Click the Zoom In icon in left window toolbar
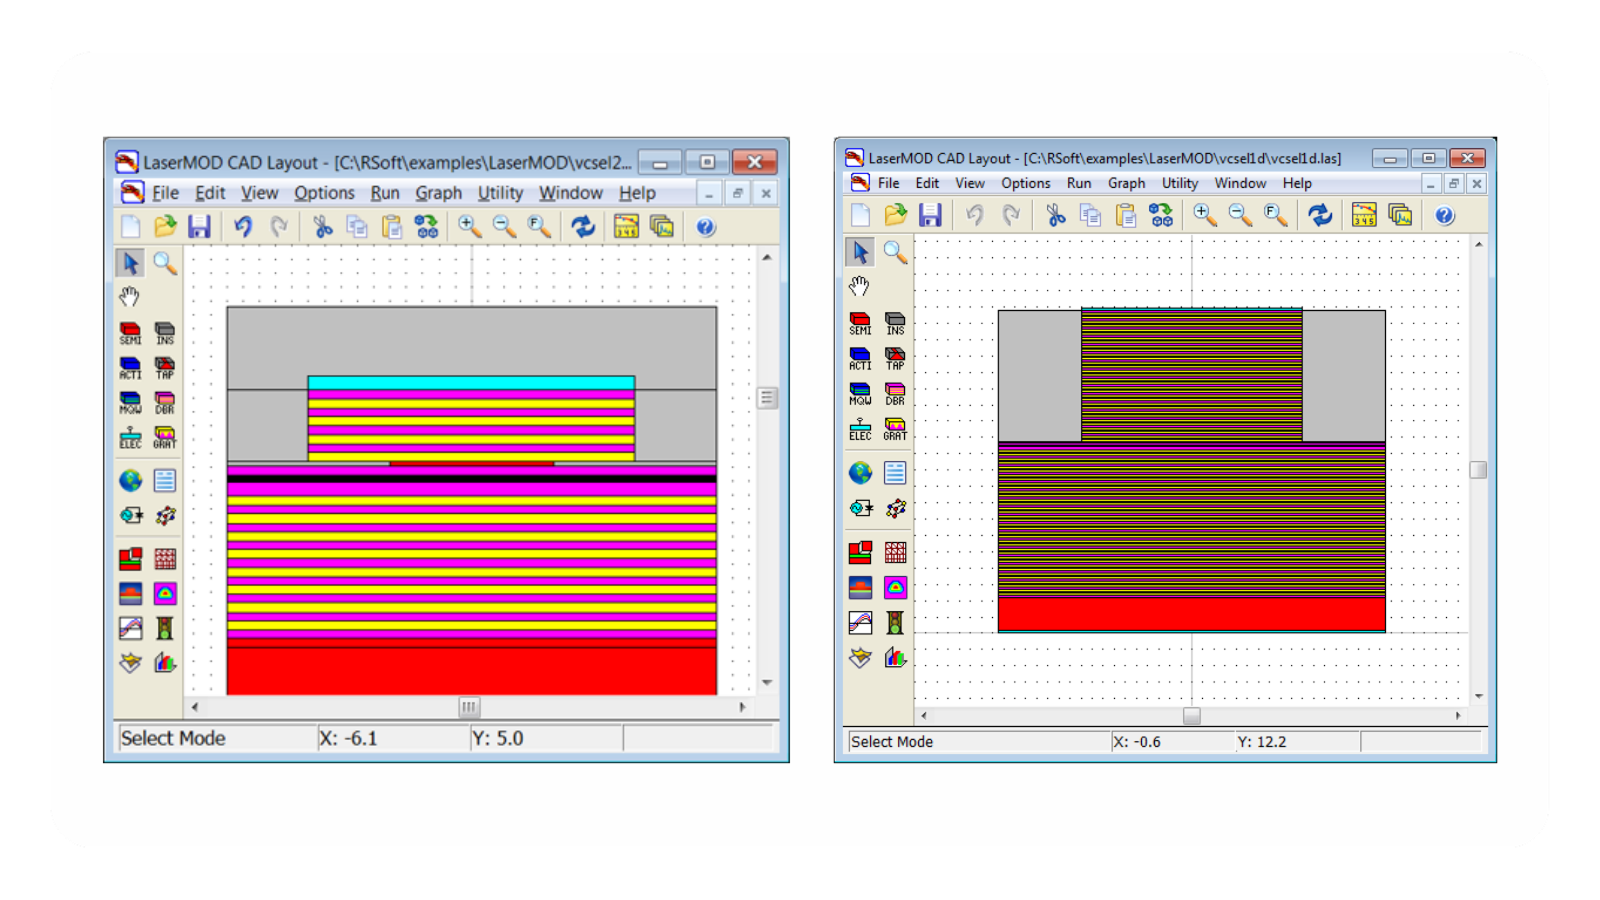The image size is (1600, 900). click(x=469, y=227)
